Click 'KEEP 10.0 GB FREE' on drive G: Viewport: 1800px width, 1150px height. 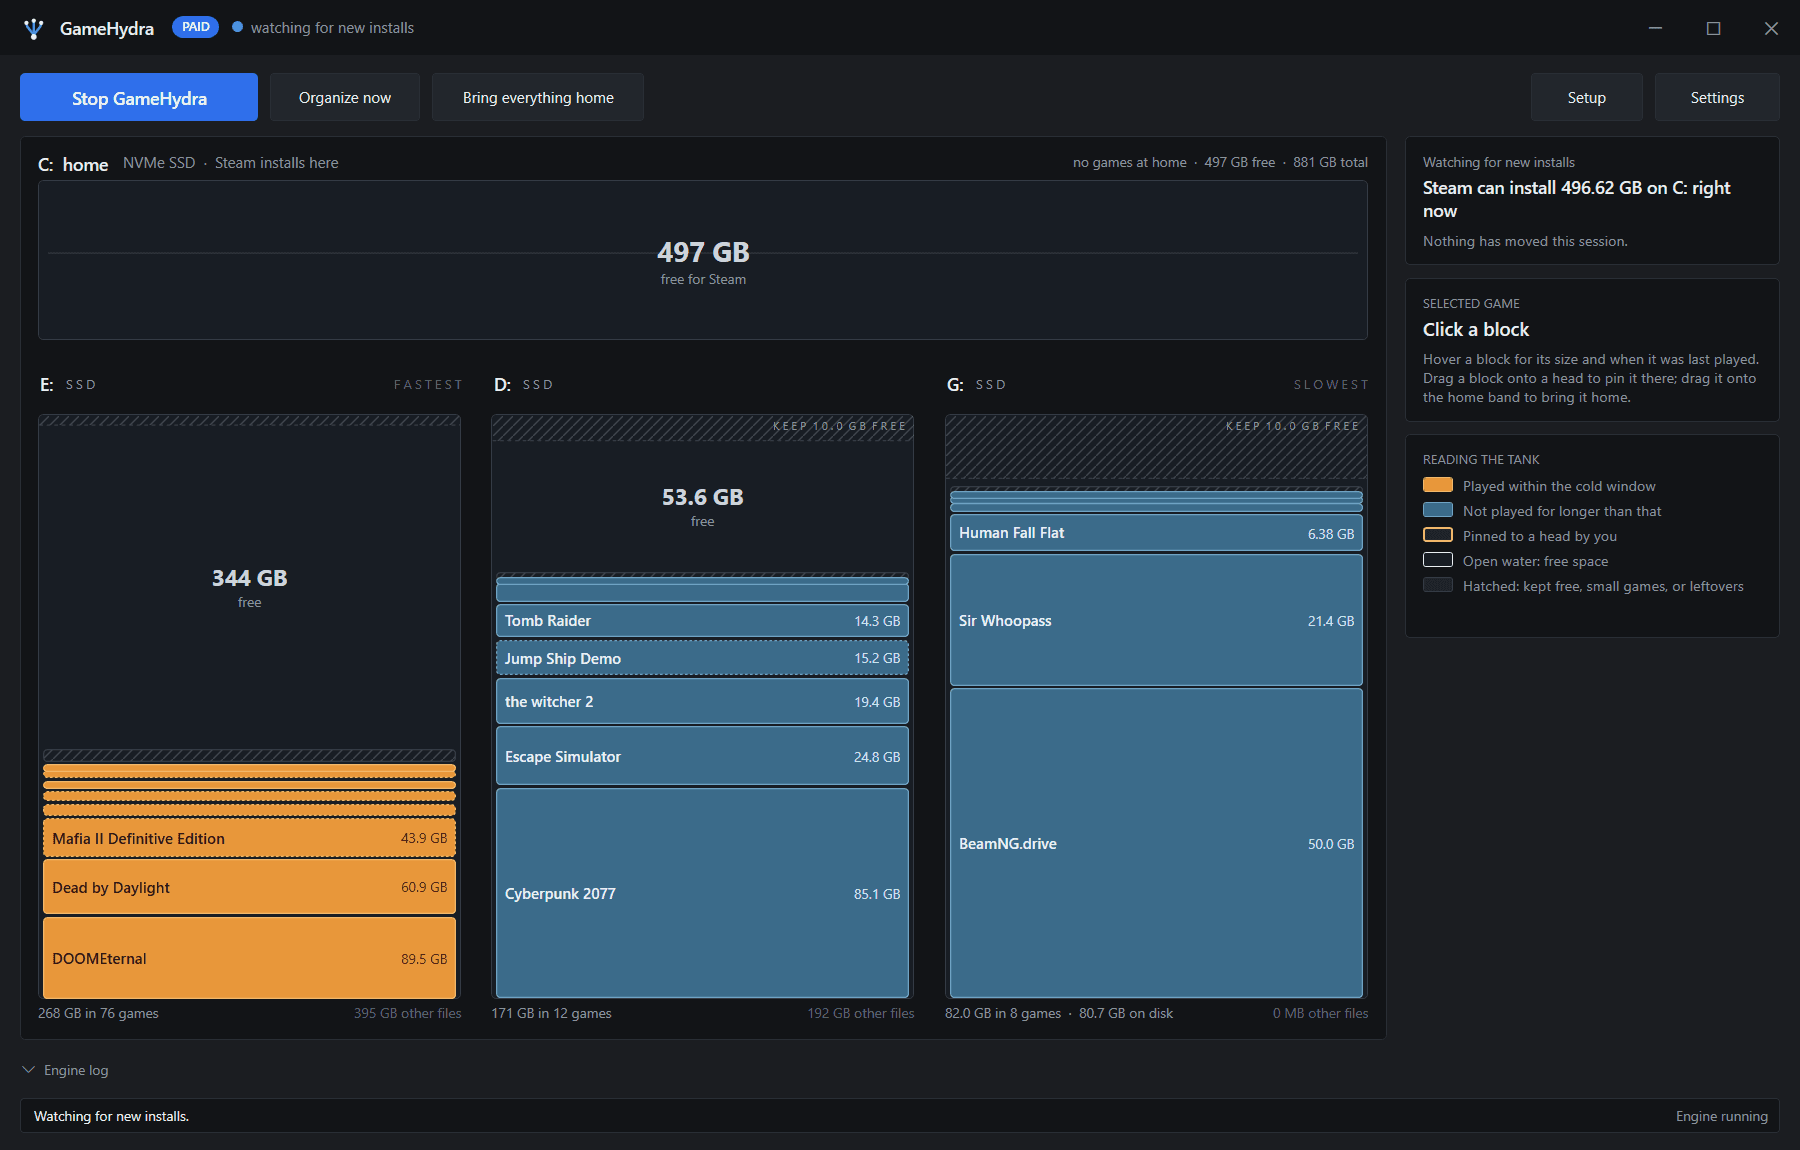click(1292, 426)
